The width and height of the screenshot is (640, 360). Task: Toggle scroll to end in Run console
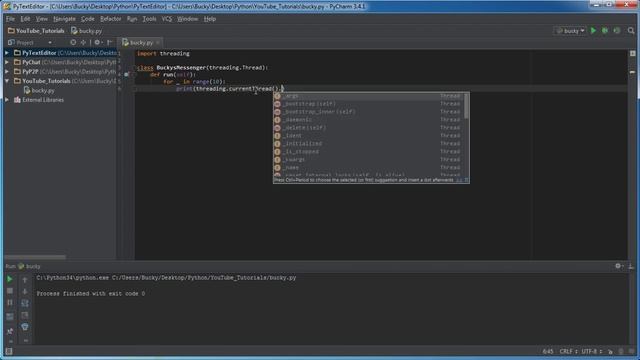click(x=25, y=315)
